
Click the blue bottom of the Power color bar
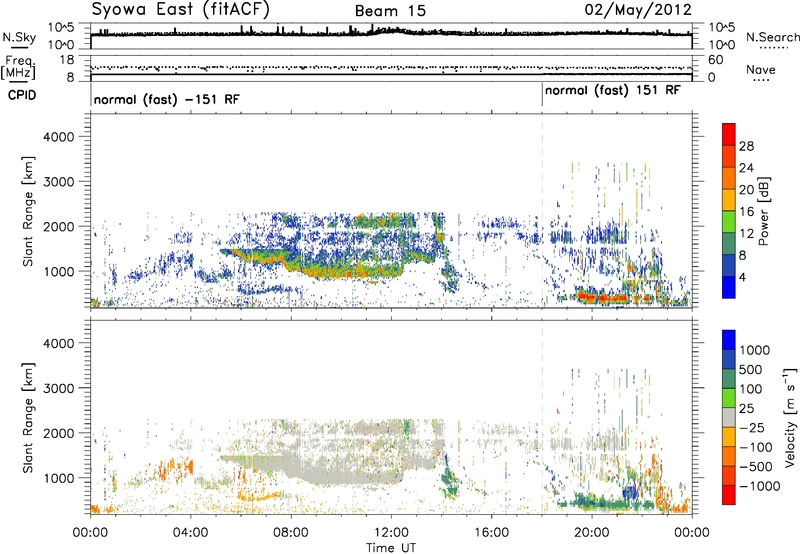(729, 287)
